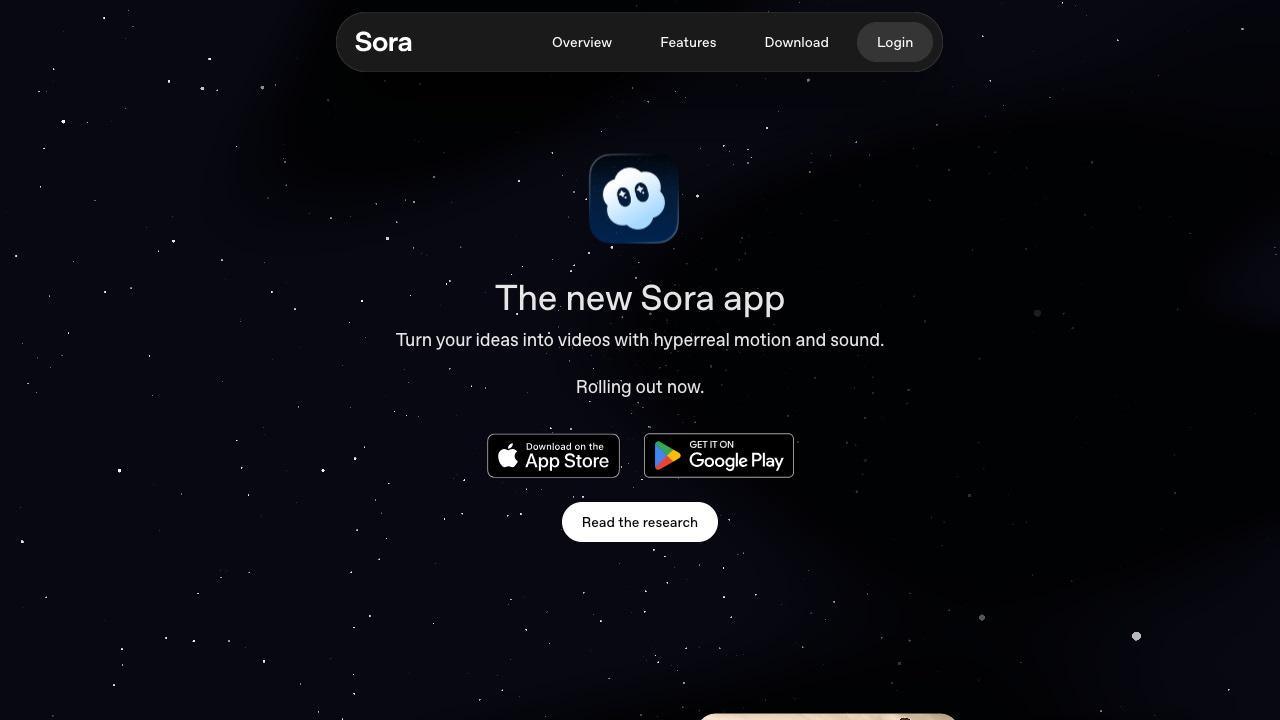Click the hyperreal motion and sound tagline
This screenshot has height=720, width=1280.
(640, 340)
